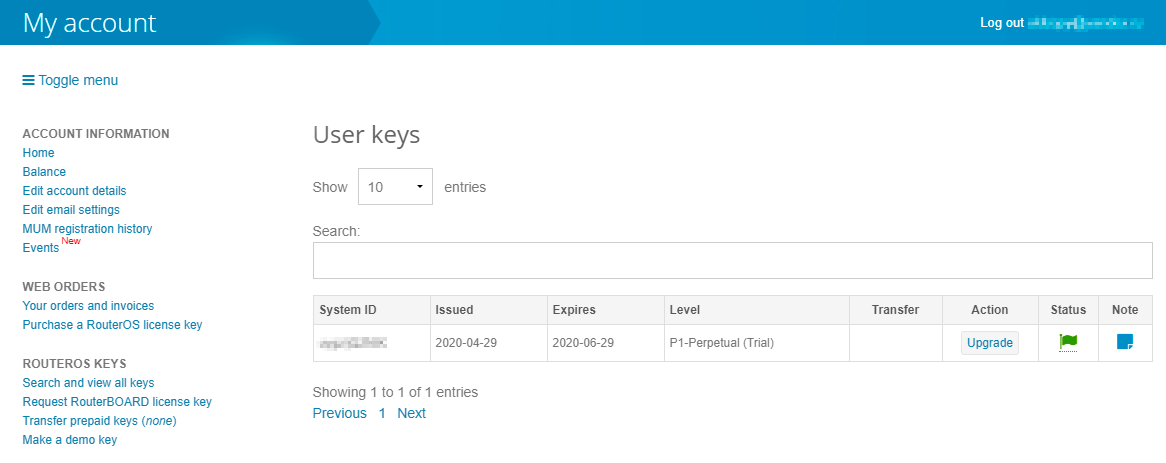Screen dimensions: 1166x463
Task: Sort table by System ID column
Action: click(x=348, y=310)
